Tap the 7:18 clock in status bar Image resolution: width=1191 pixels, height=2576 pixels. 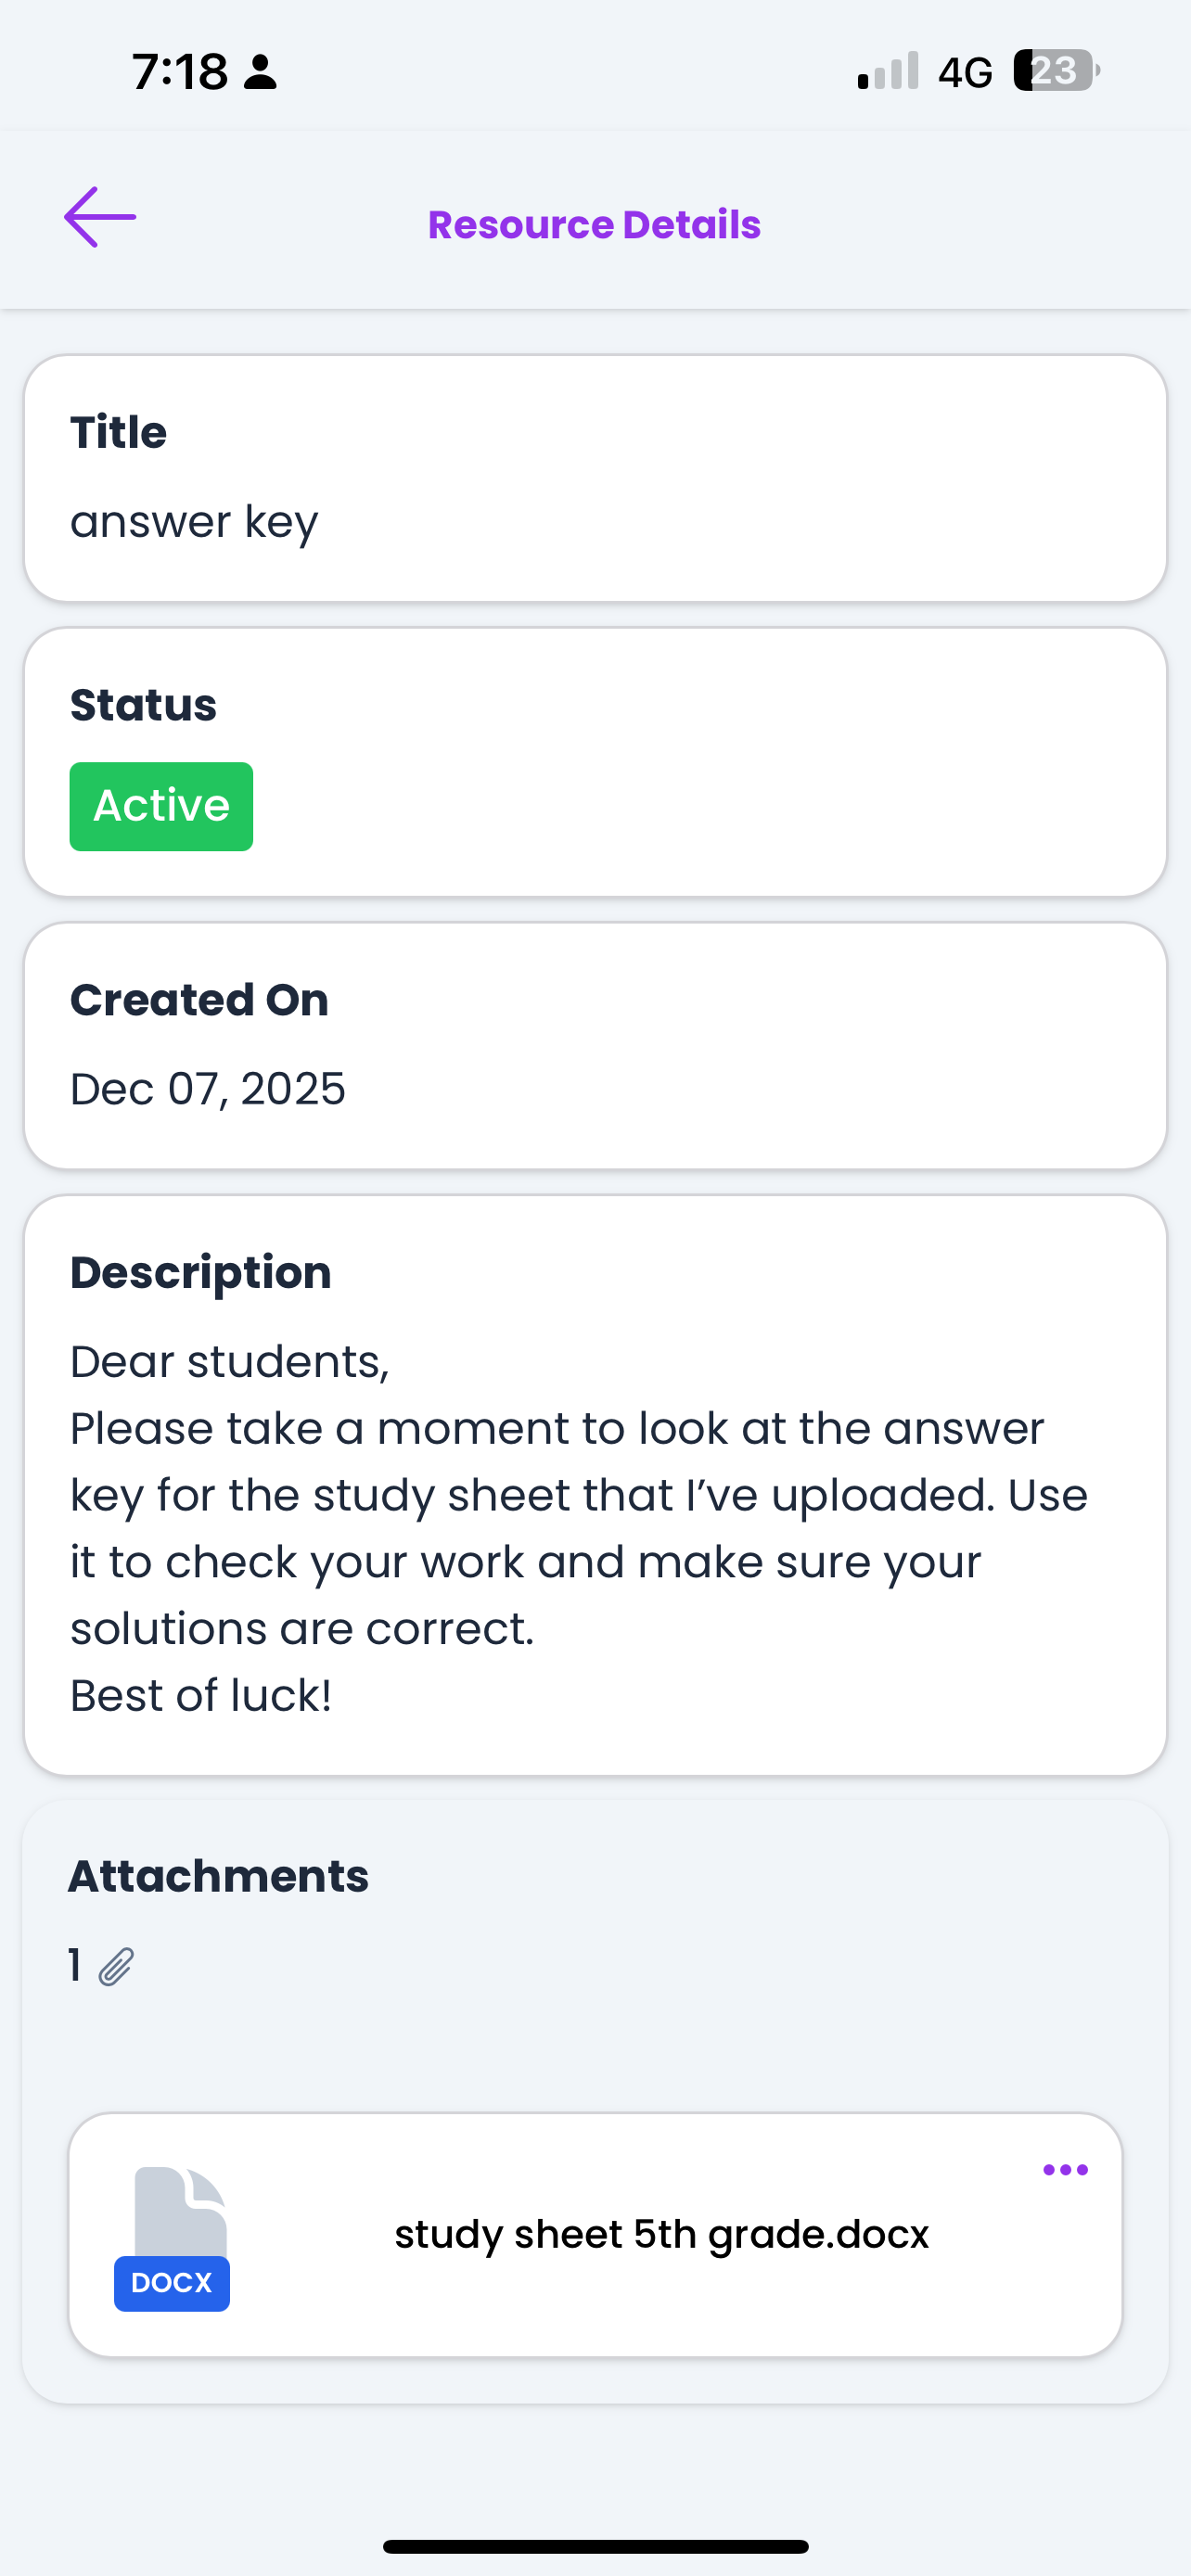pyautogui.click(x=180, y=72)
